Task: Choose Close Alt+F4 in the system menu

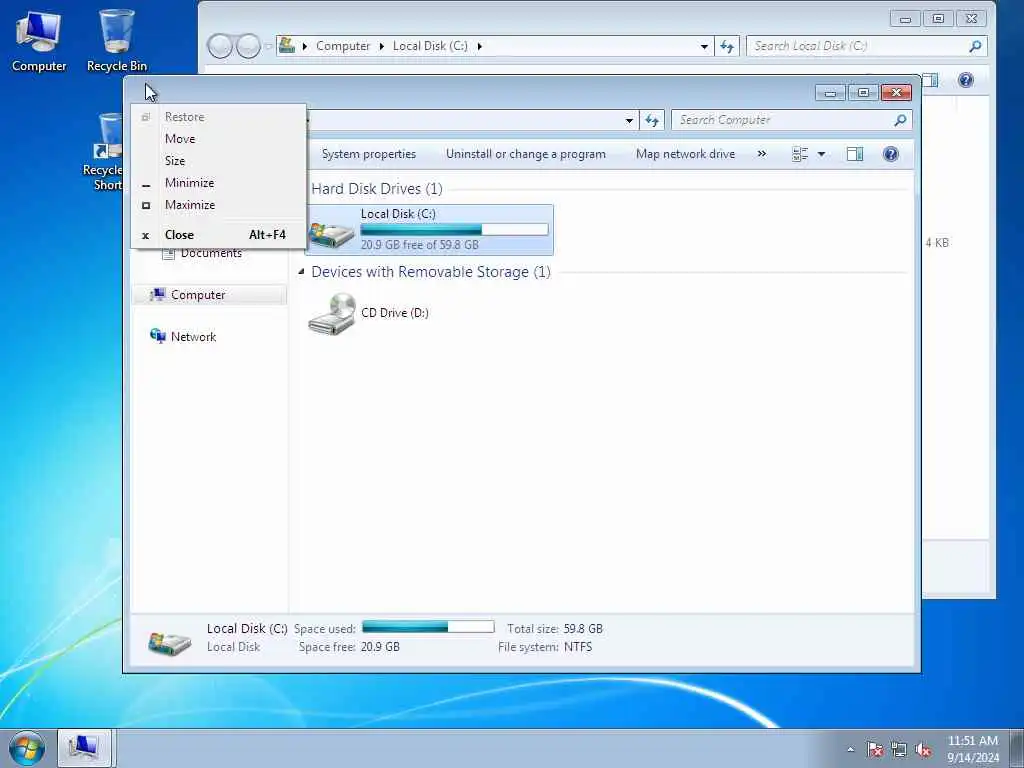Action: coord(219,235)
